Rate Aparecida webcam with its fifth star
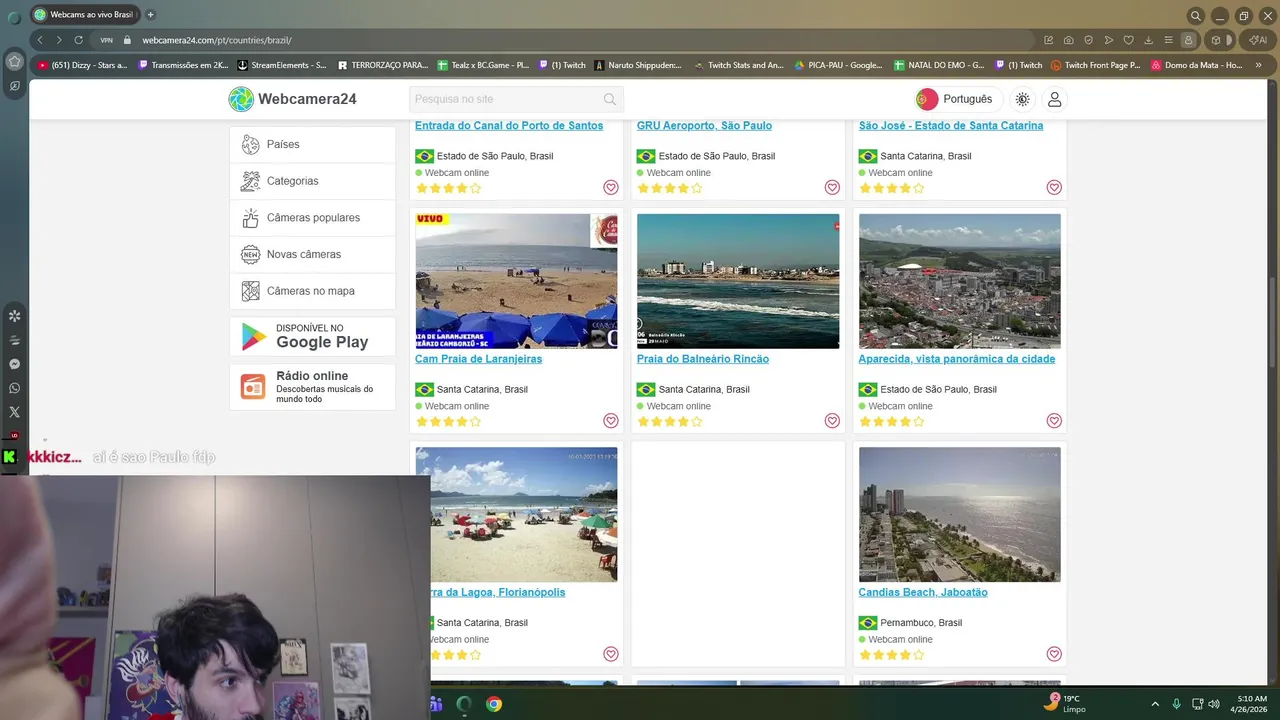The image size is (1280, 720). (918, 422)
